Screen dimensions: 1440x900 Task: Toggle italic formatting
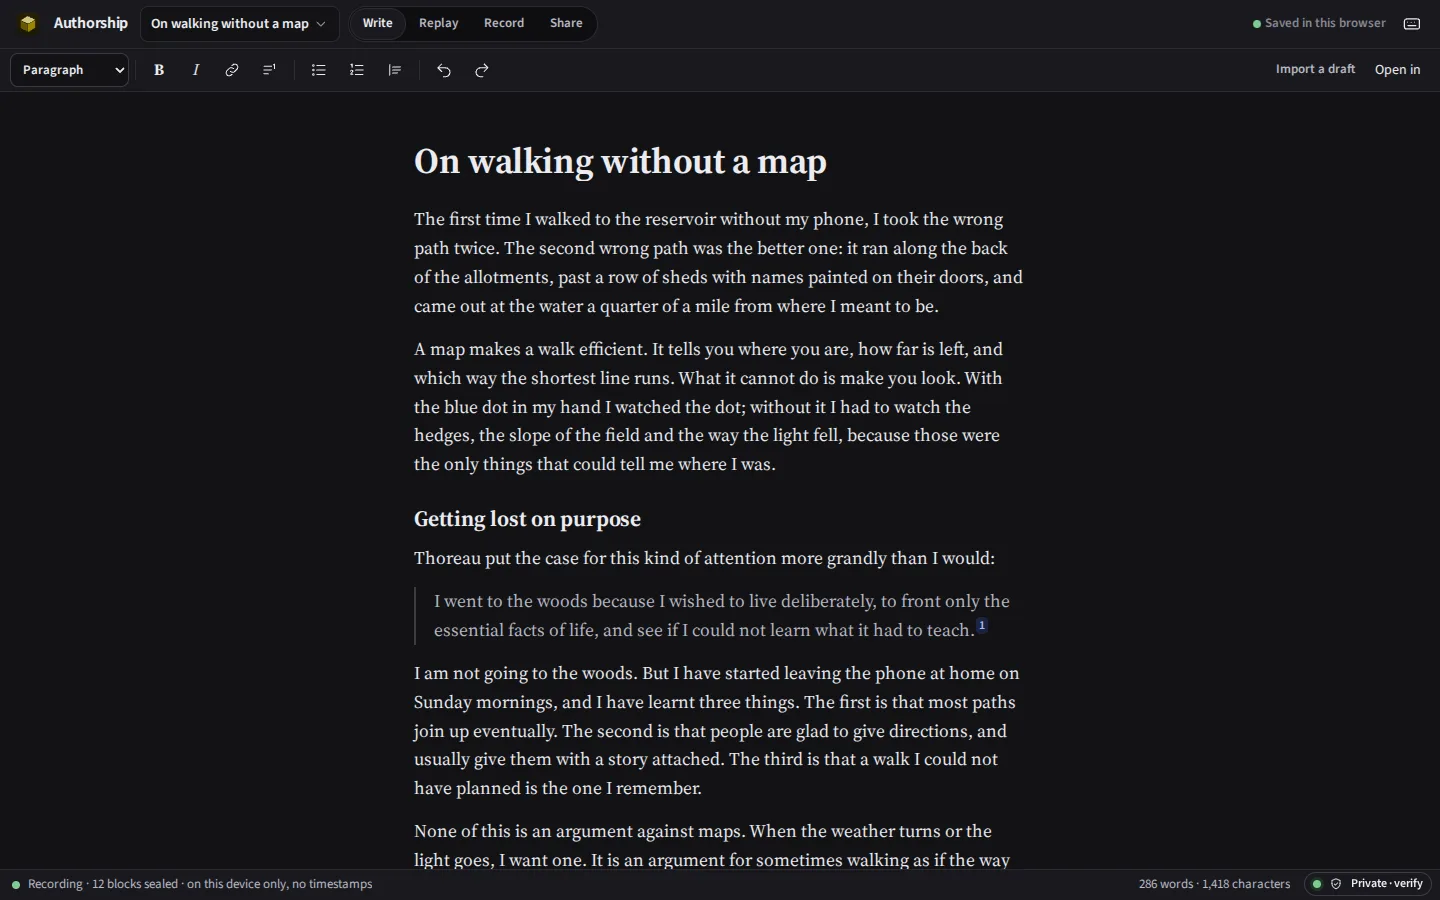pos(196,70)
